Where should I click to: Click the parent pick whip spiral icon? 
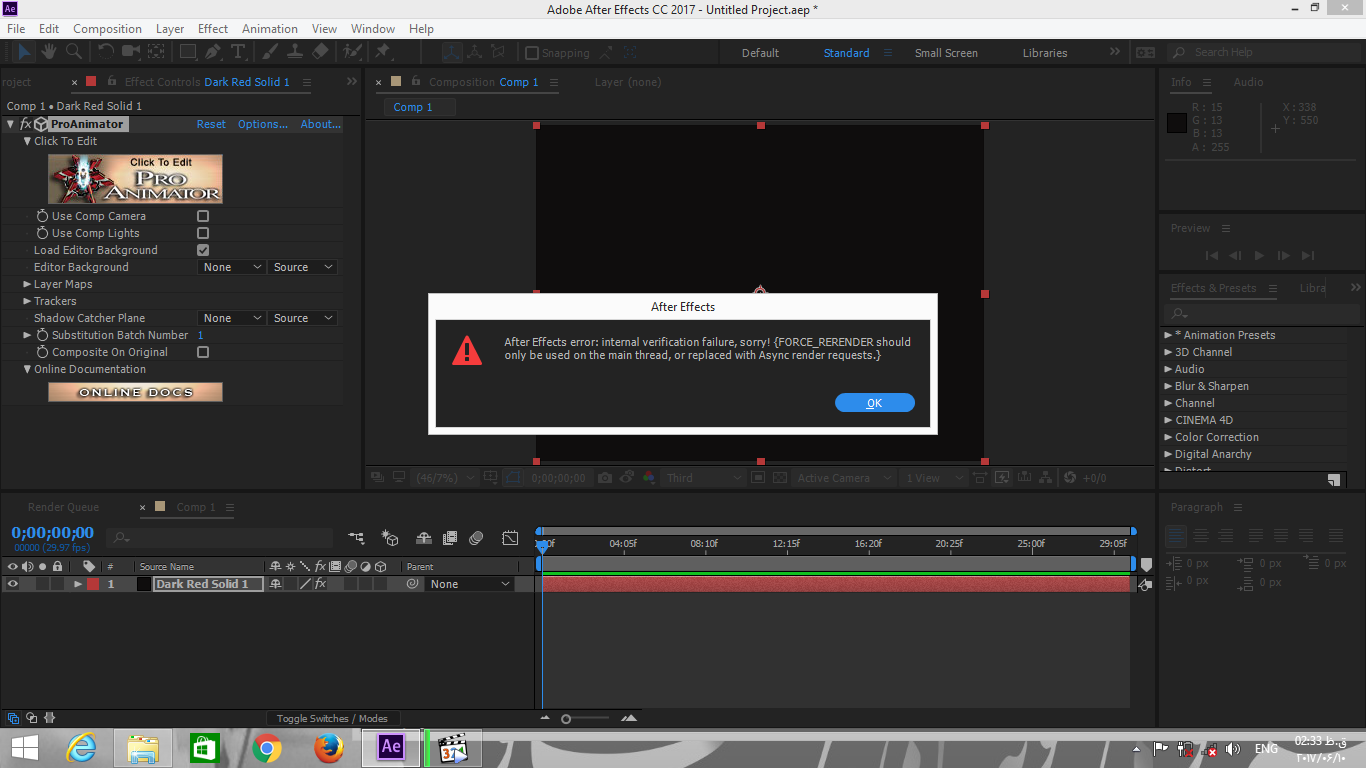[x=412, y=584]
